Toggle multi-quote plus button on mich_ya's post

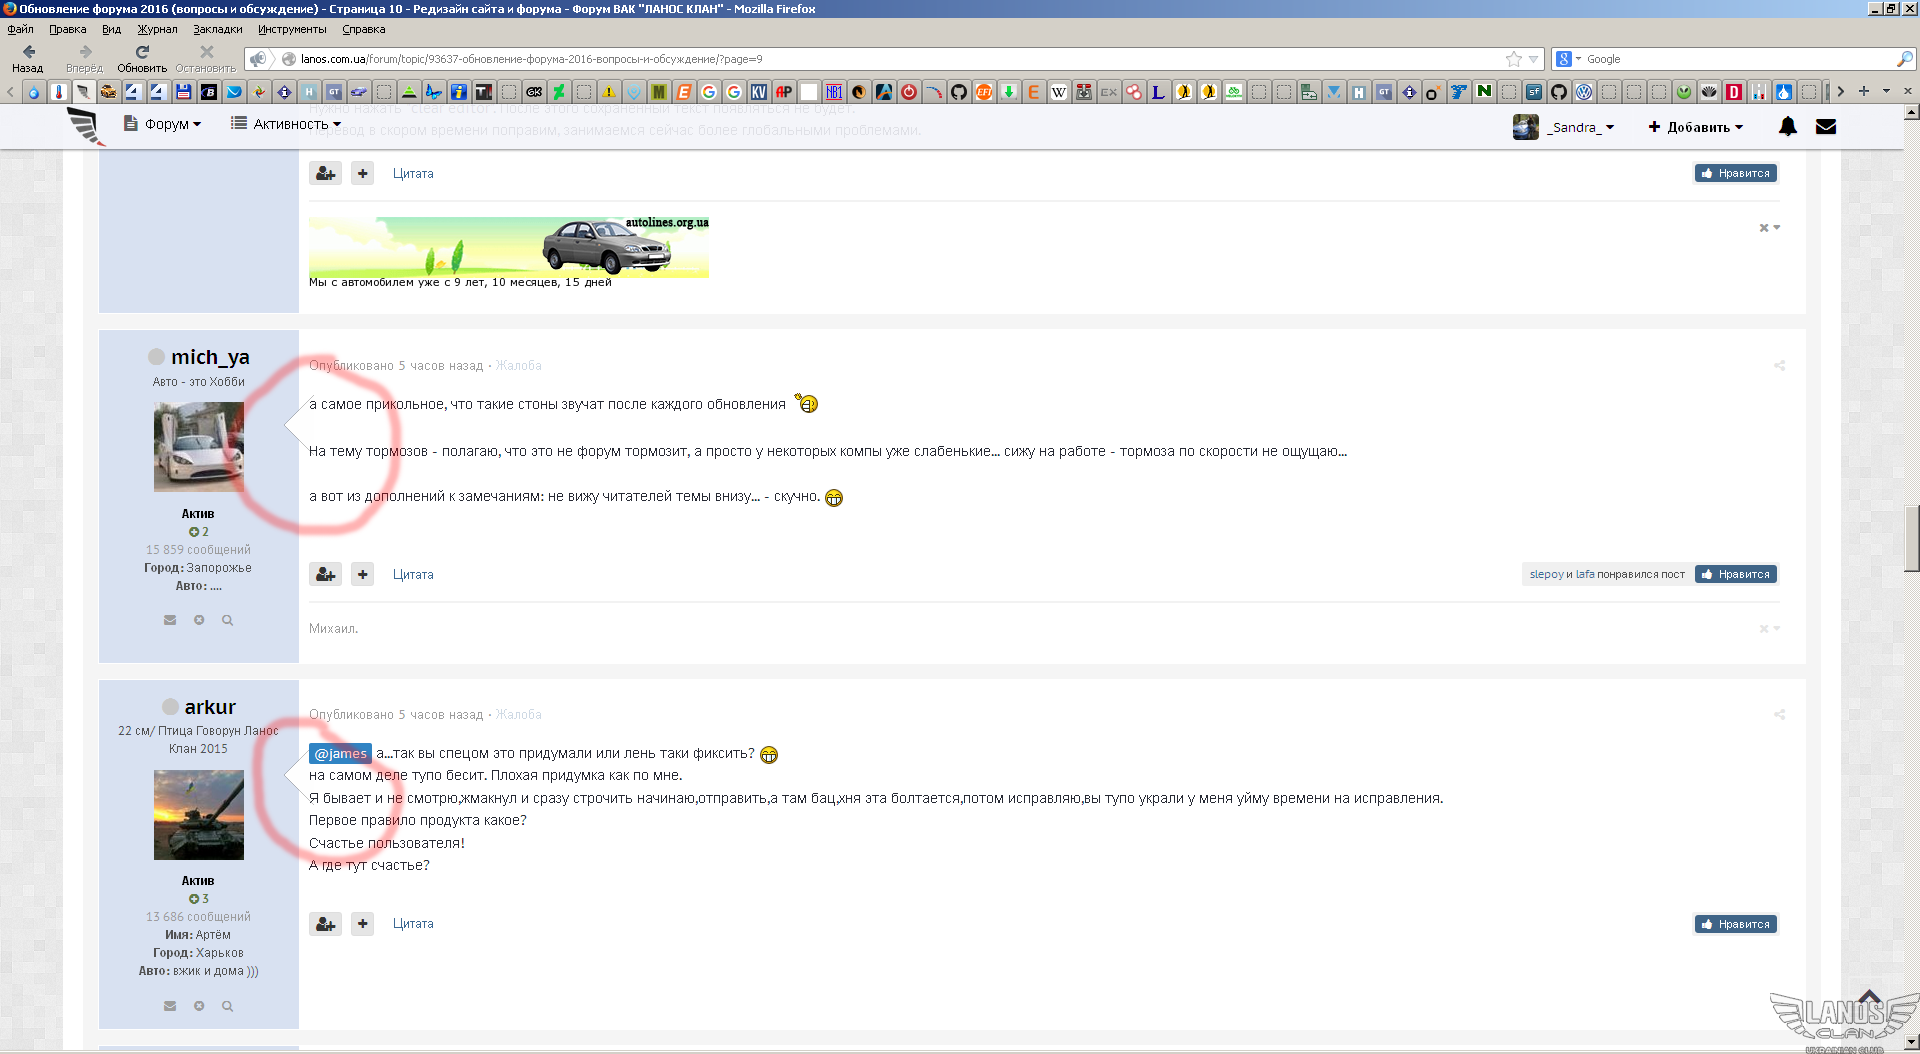click(363, 574)
